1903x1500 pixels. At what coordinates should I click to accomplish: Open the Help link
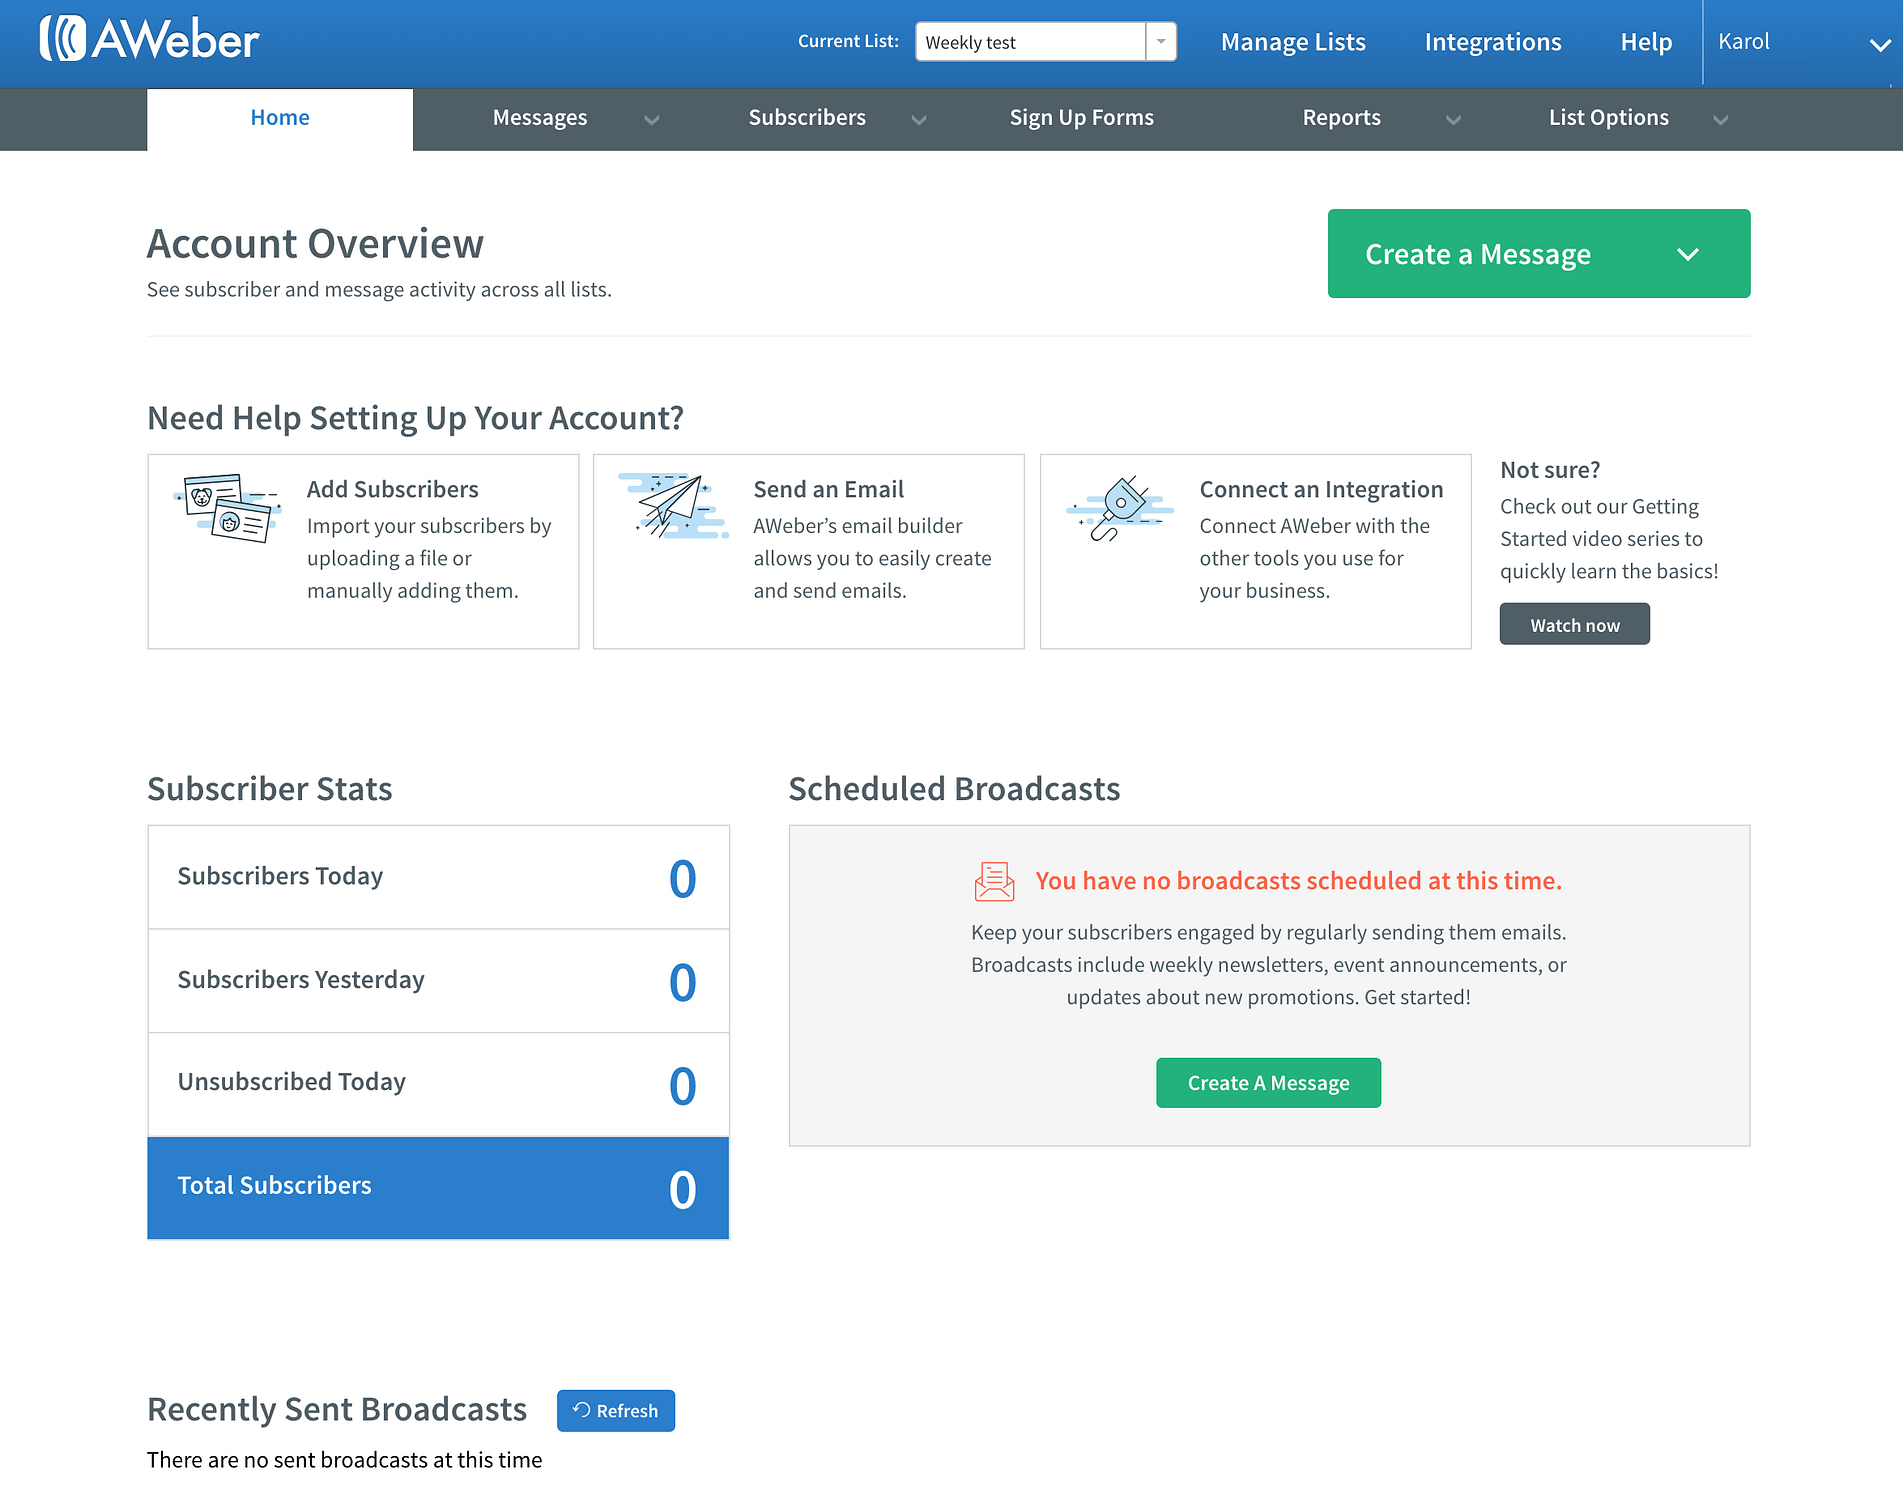click(x=1646, y=42)
